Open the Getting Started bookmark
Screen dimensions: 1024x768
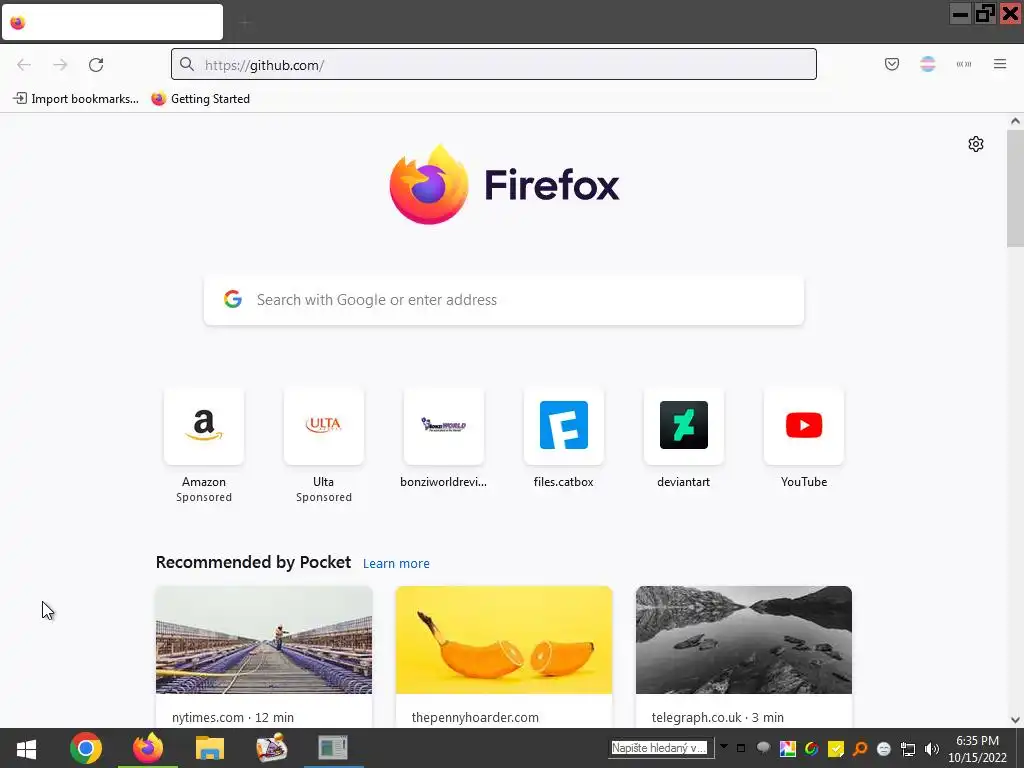tap(200, 99)
